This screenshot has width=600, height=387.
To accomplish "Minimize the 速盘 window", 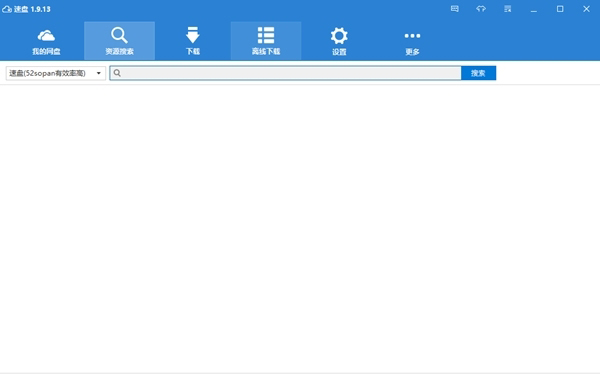I will (534, 9).
